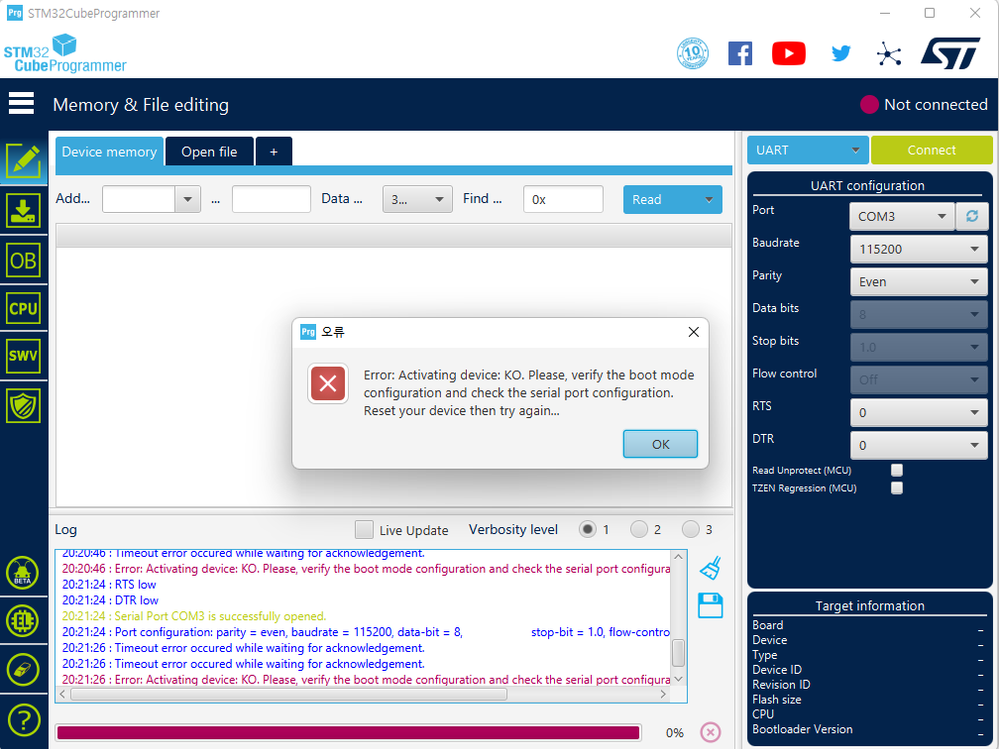
Task: Click the Size input field
Action: (x=271, y=199)
